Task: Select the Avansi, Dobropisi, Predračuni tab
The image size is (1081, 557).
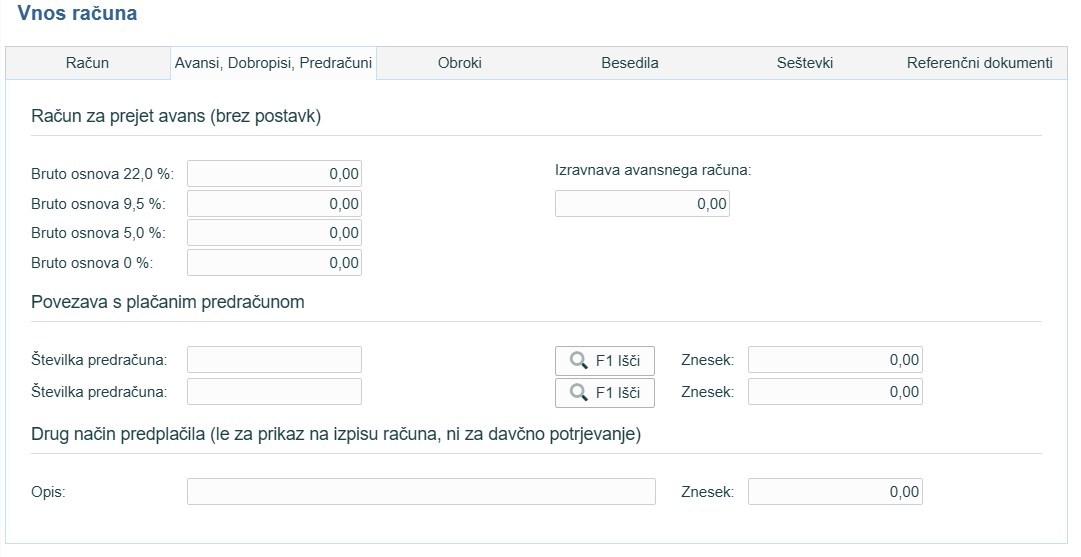Action: pyautogui.click(x=273, y=63)
